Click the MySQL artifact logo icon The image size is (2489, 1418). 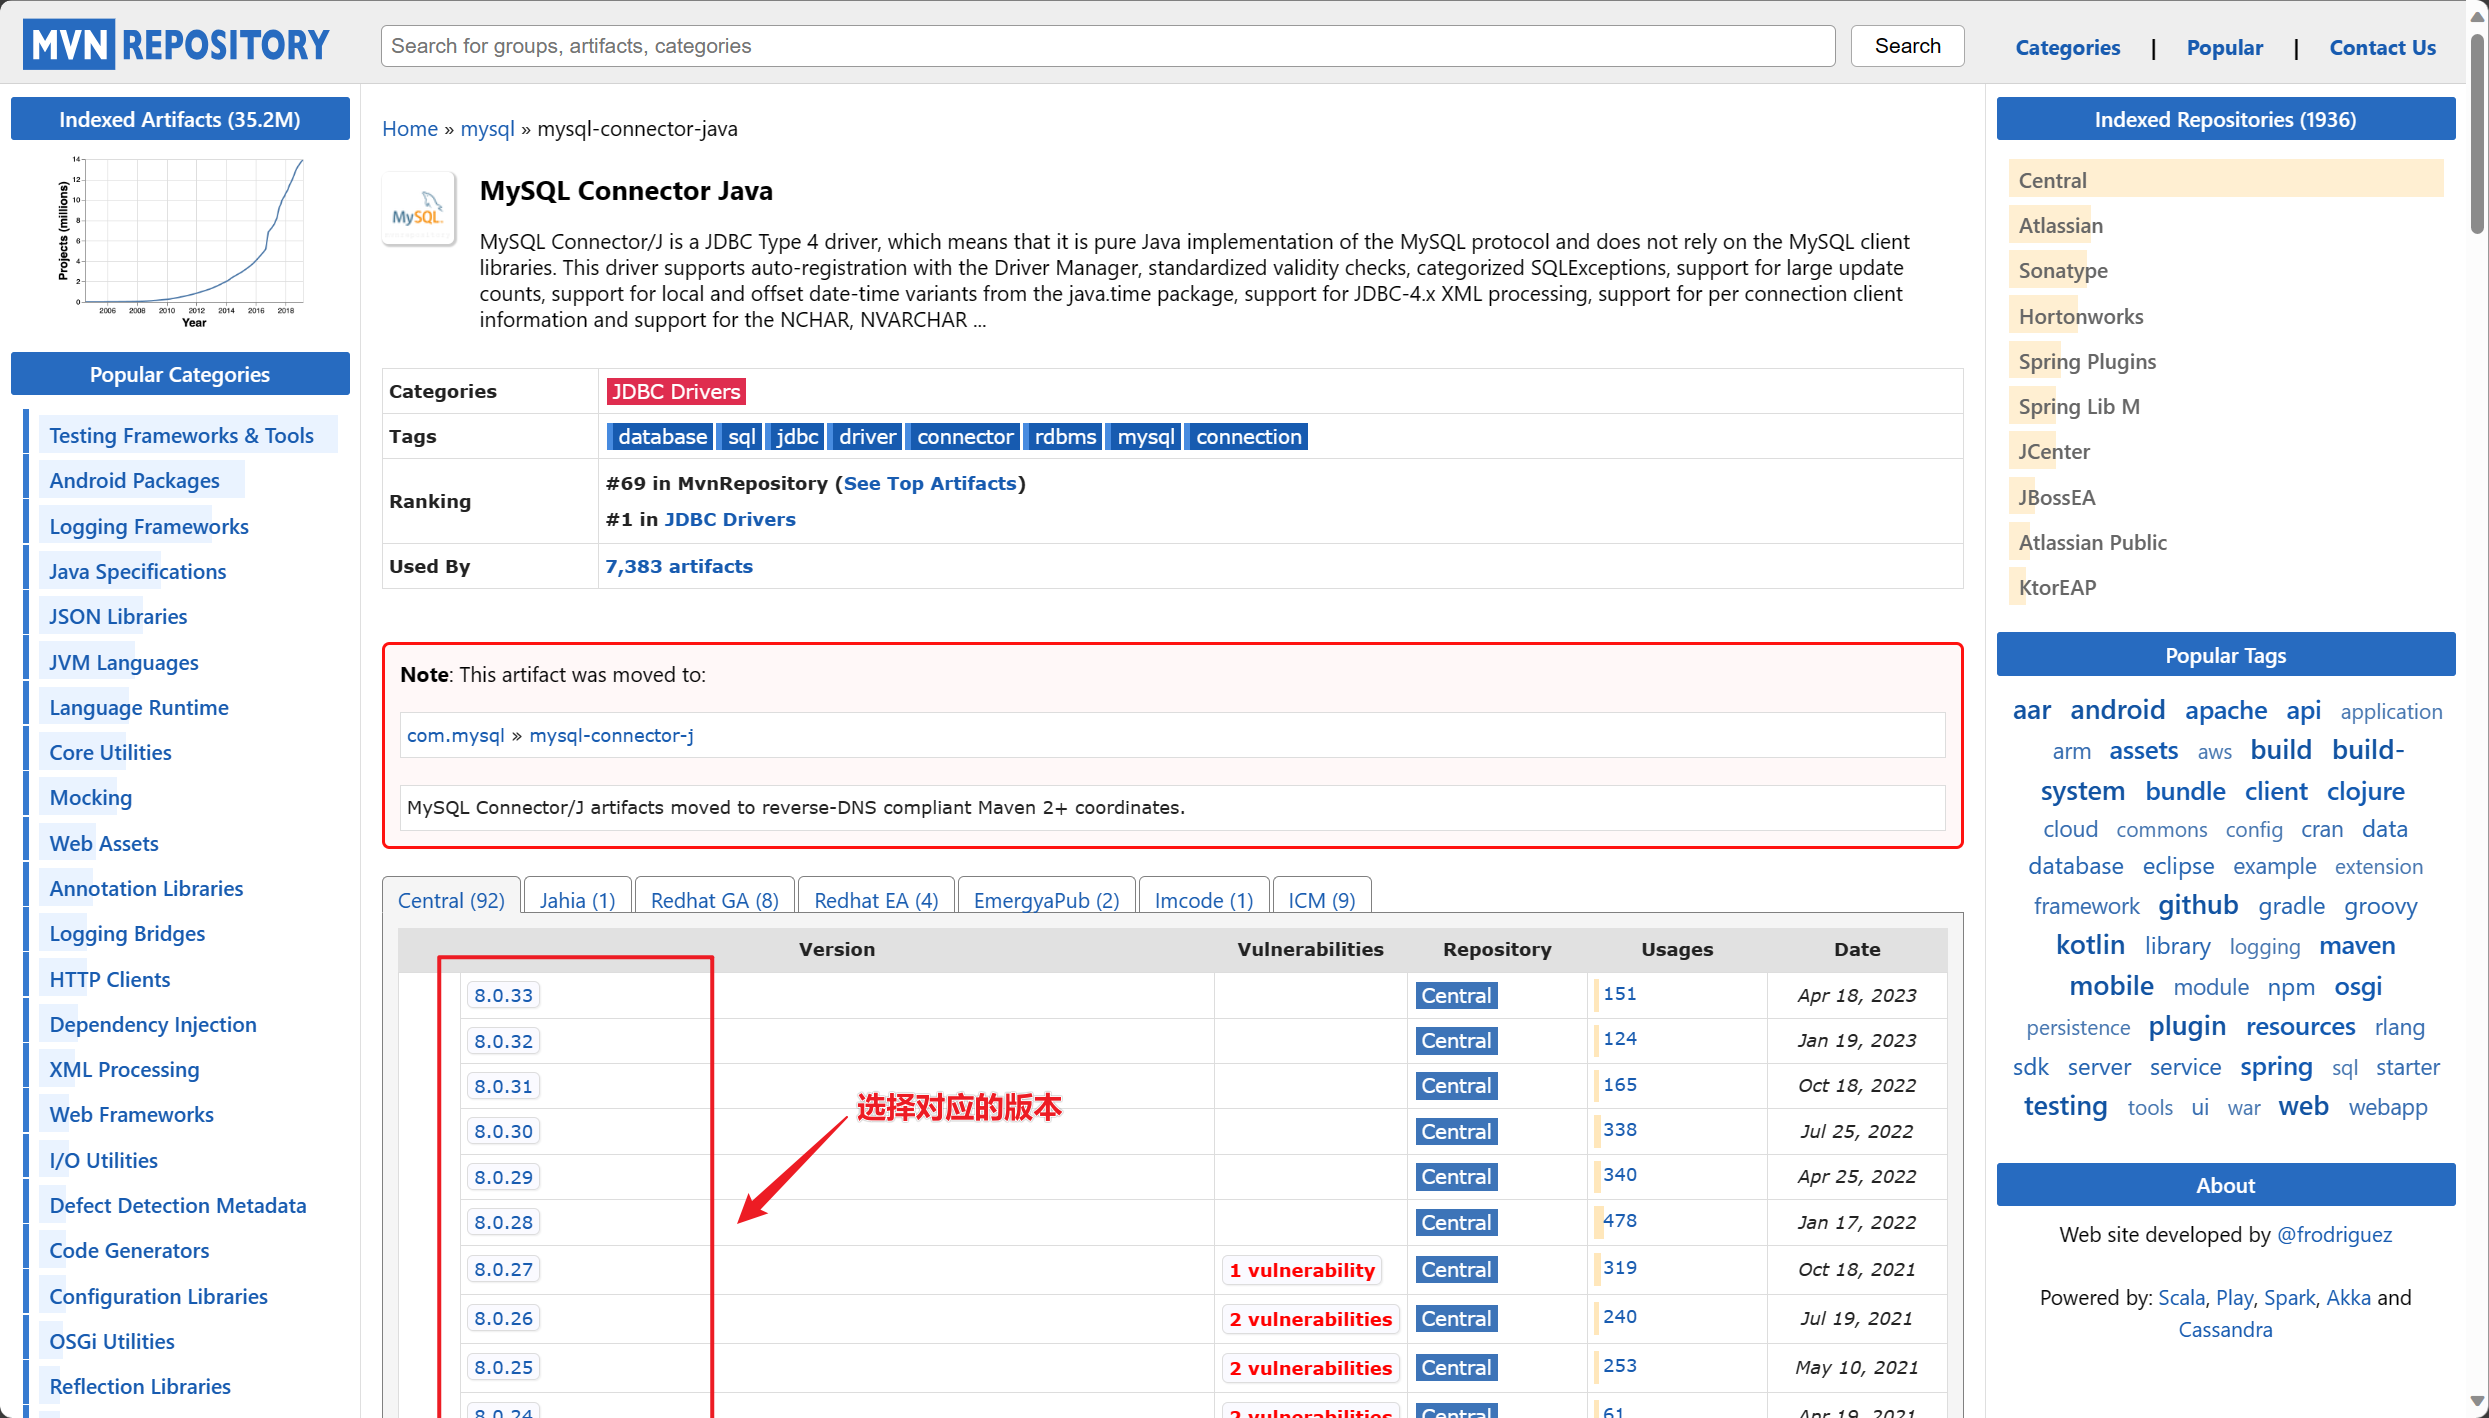[419, 209]
